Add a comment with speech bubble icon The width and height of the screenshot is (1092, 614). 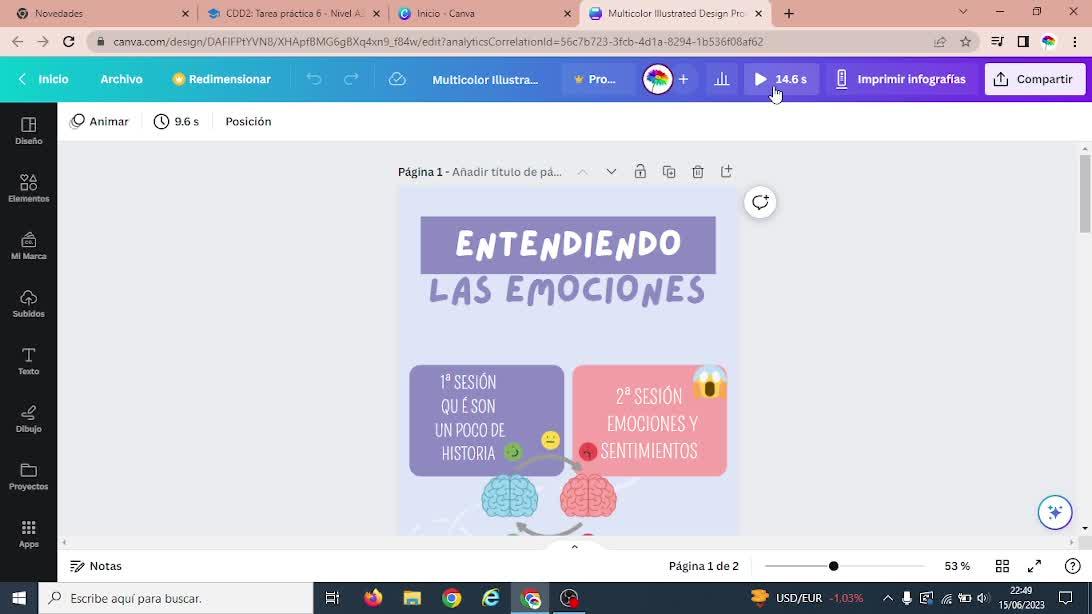pos(760,203)
